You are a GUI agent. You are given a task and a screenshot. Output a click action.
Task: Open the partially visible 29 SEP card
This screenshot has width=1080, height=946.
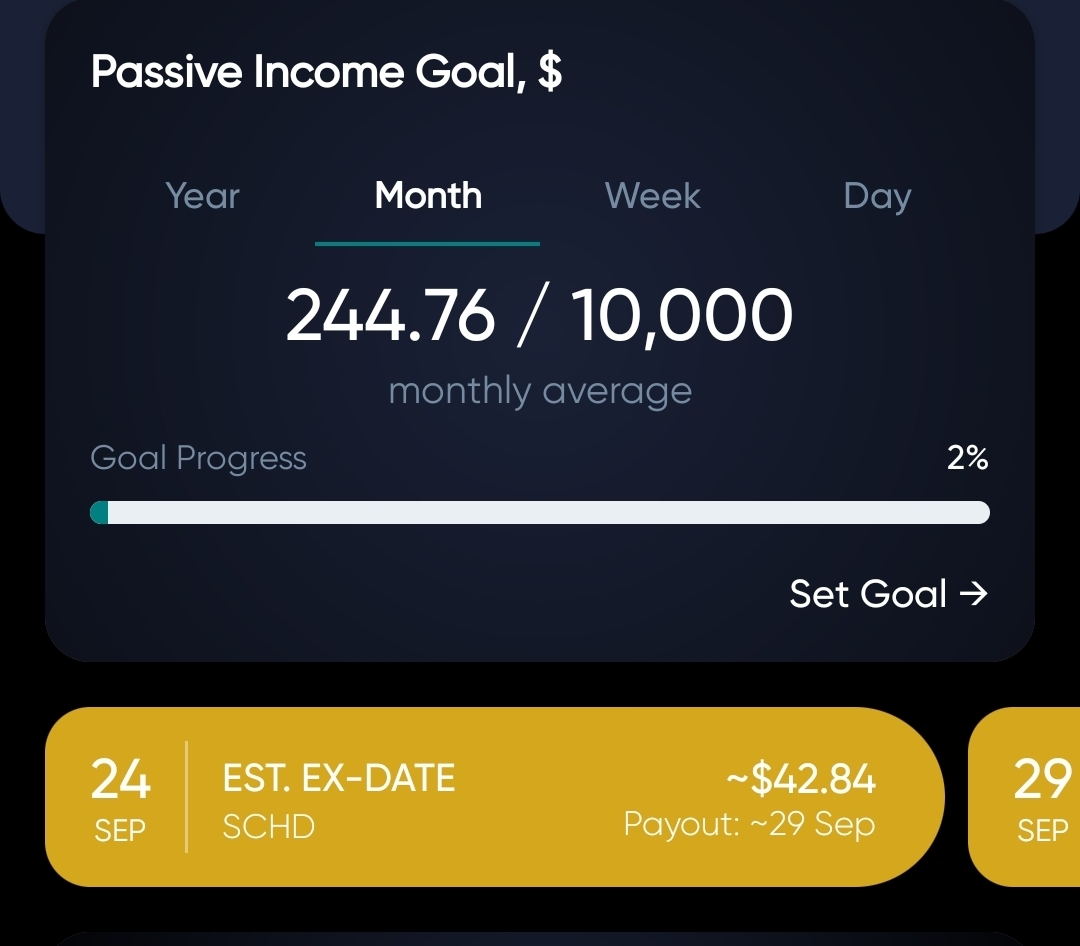(1024, 797)
